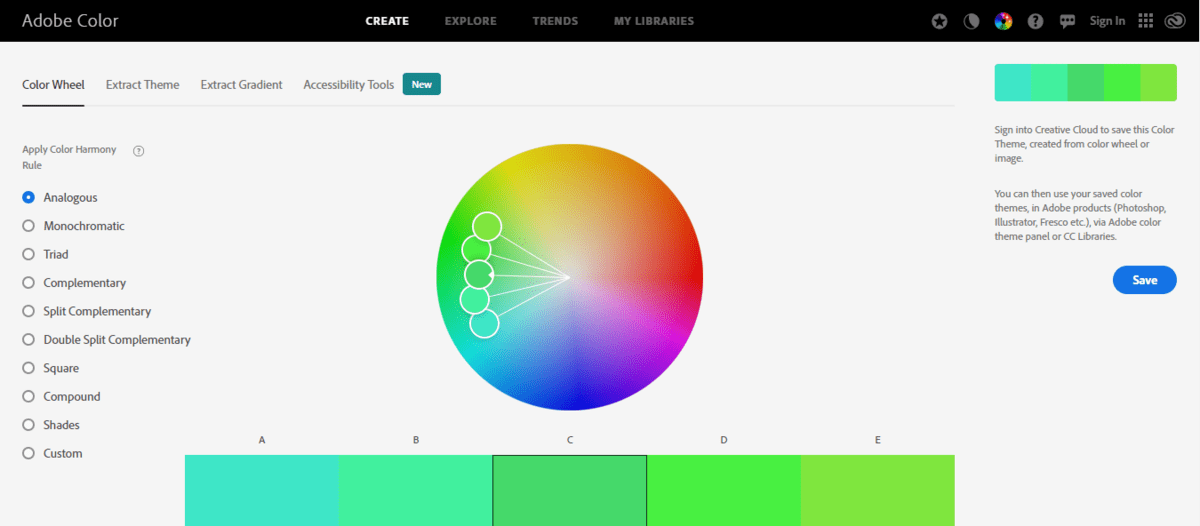Click 'Apply Color Harmony Rule' label
This screenshot has width=1200, height=526.
[x=69, y=157]
